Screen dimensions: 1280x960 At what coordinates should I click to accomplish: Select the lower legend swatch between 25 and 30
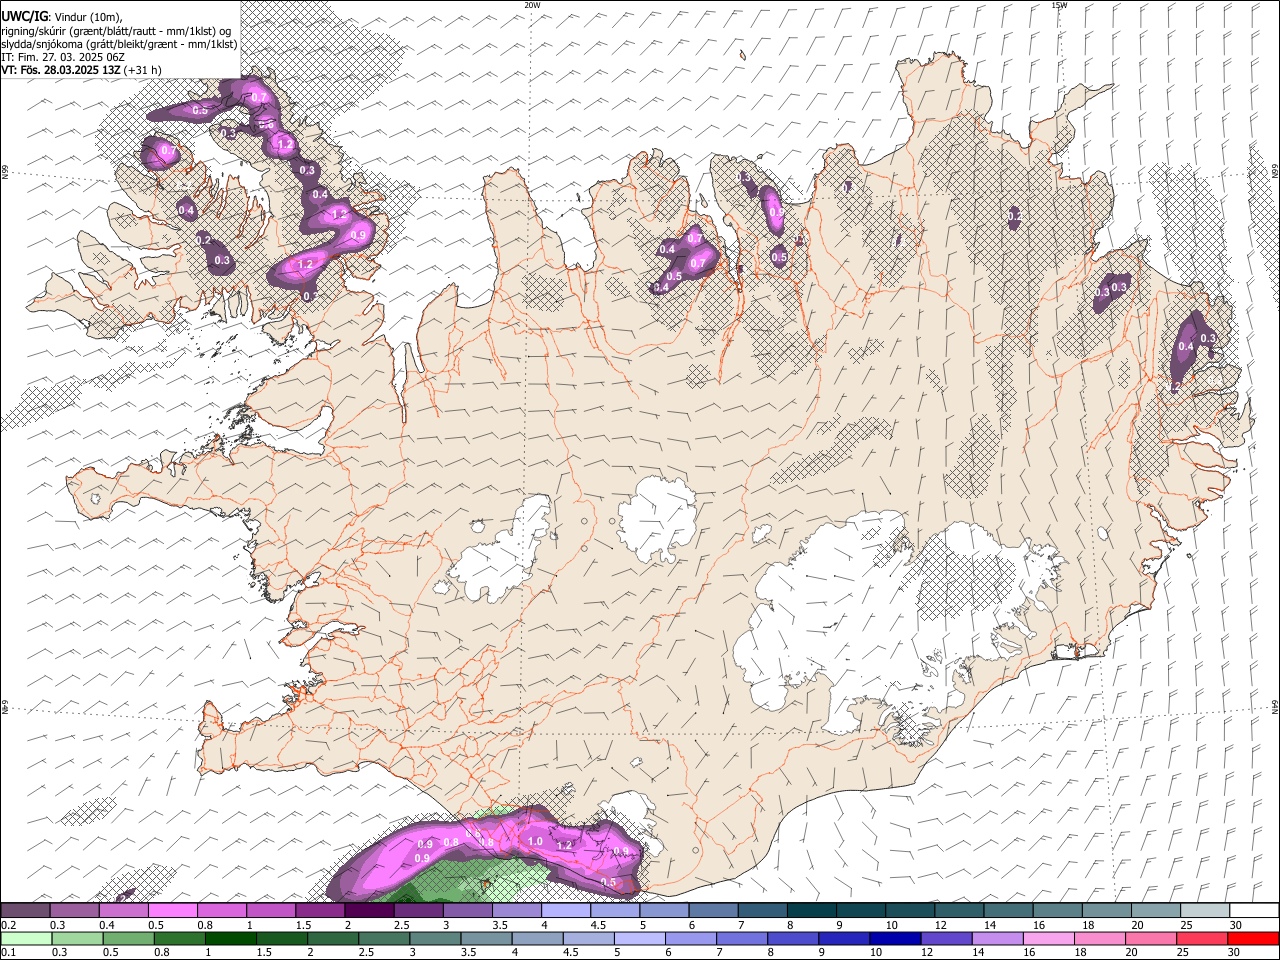[1201, 939]
